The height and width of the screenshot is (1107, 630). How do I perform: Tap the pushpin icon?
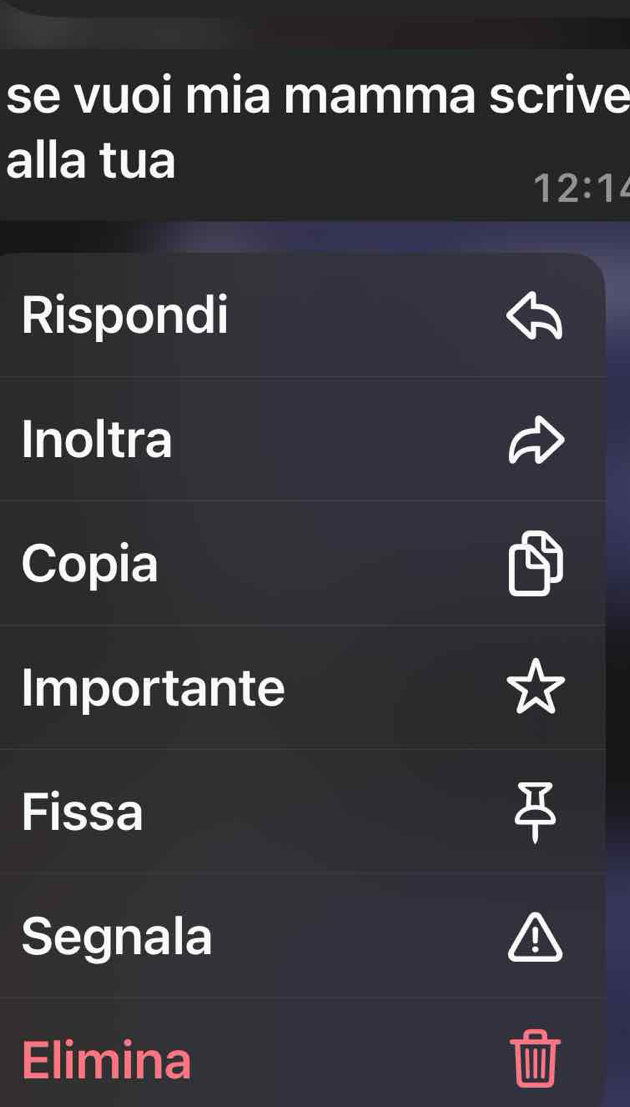click(x=535, y=811)
